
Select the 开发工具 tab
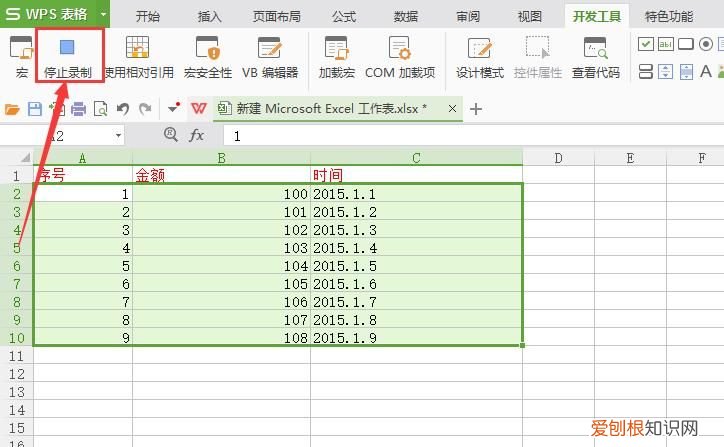click(597, 17)
